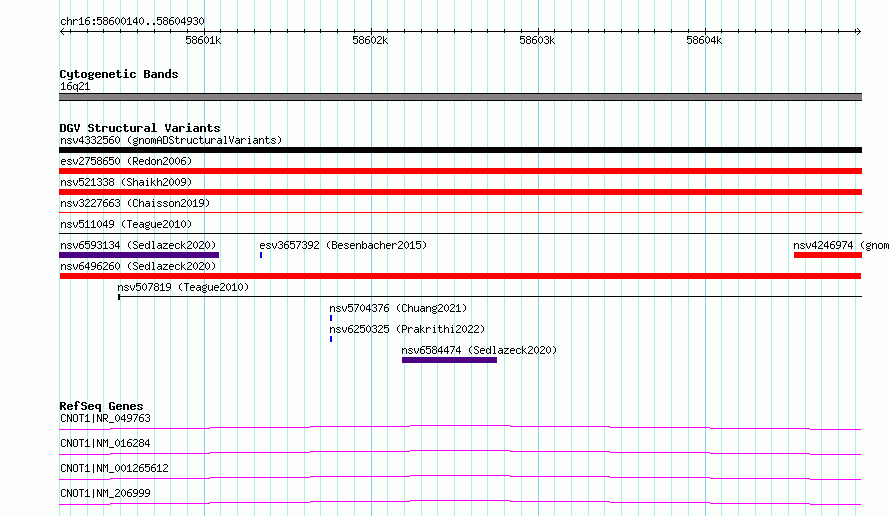Click the gray 16q21 cytogenetic band bar

tap(460, 97)
